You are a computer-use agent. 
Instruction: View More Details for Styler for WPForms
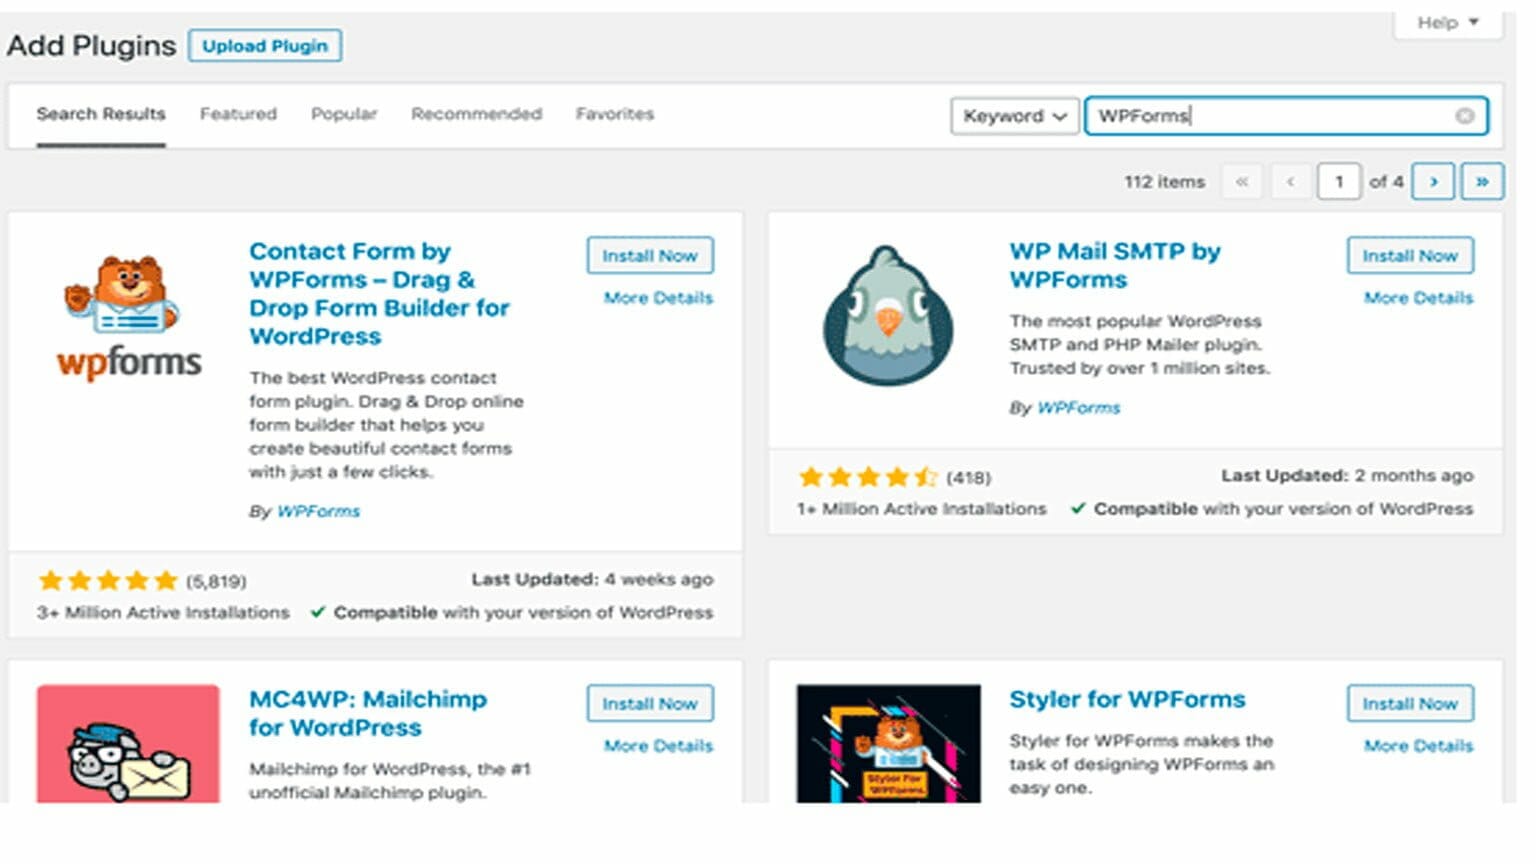(x=1418, y=746)
